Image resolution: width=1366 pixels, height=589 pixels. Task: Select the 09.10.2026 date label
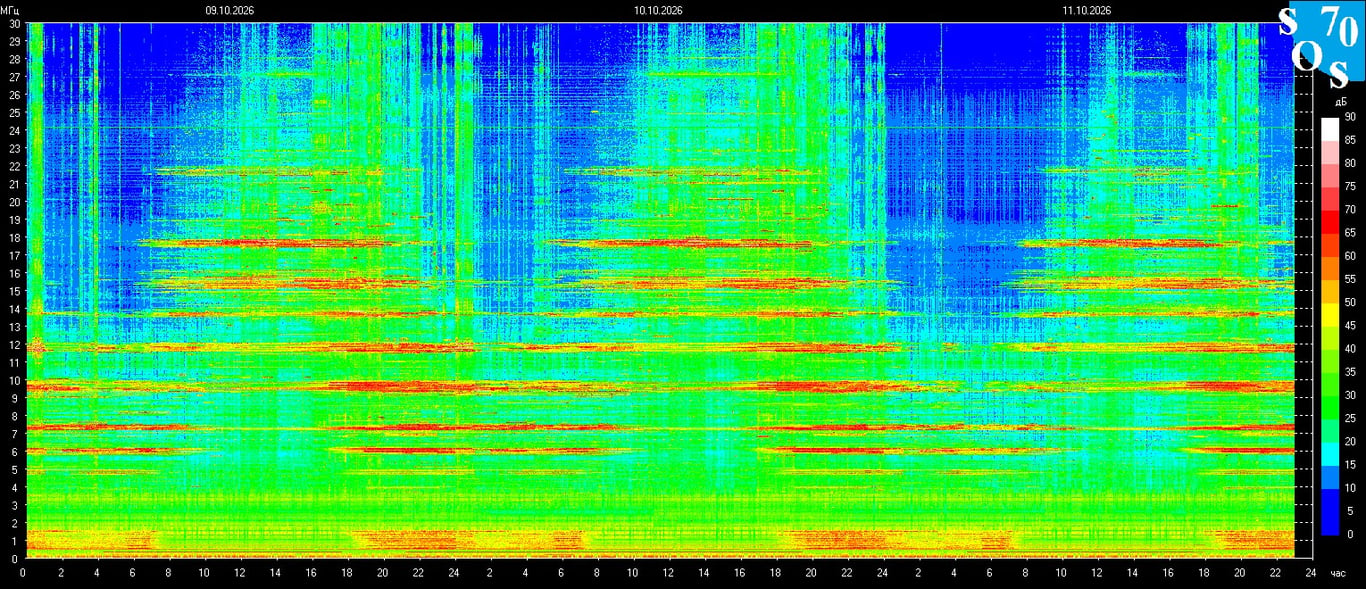(x=230, y=10)
